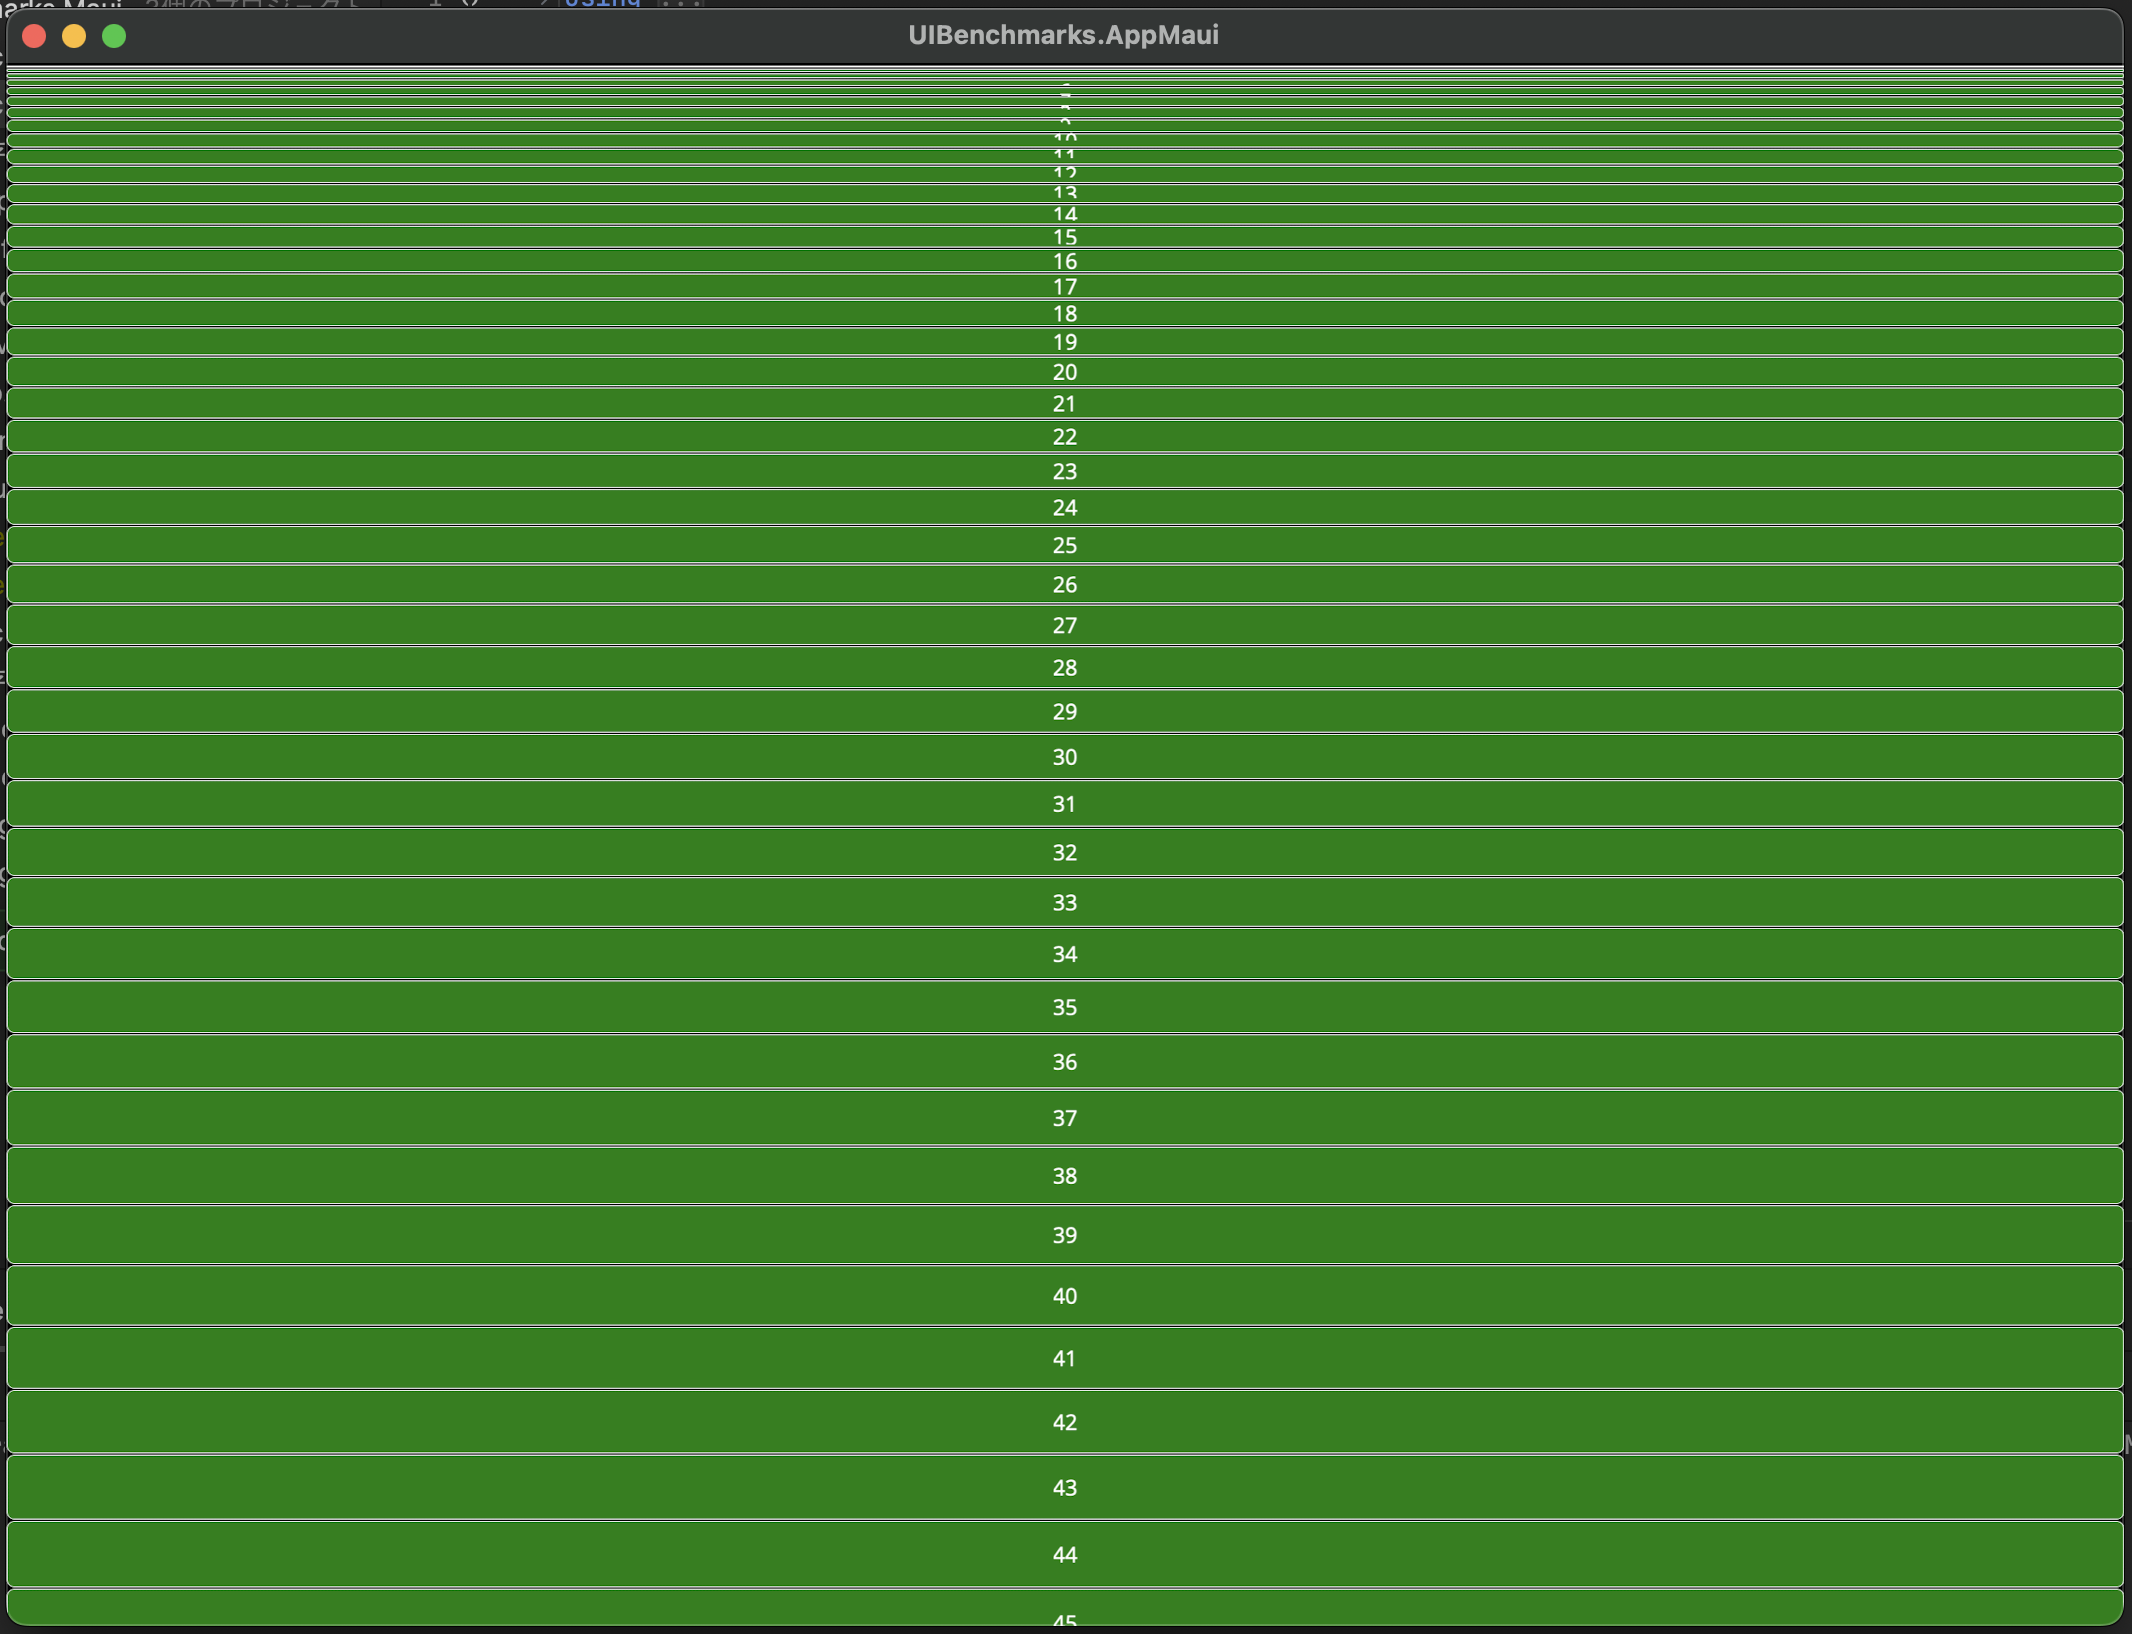Viewport: 2132px width, 1634px height.
Task: Click the green item labeled 25
Action: coord(1064,545)
